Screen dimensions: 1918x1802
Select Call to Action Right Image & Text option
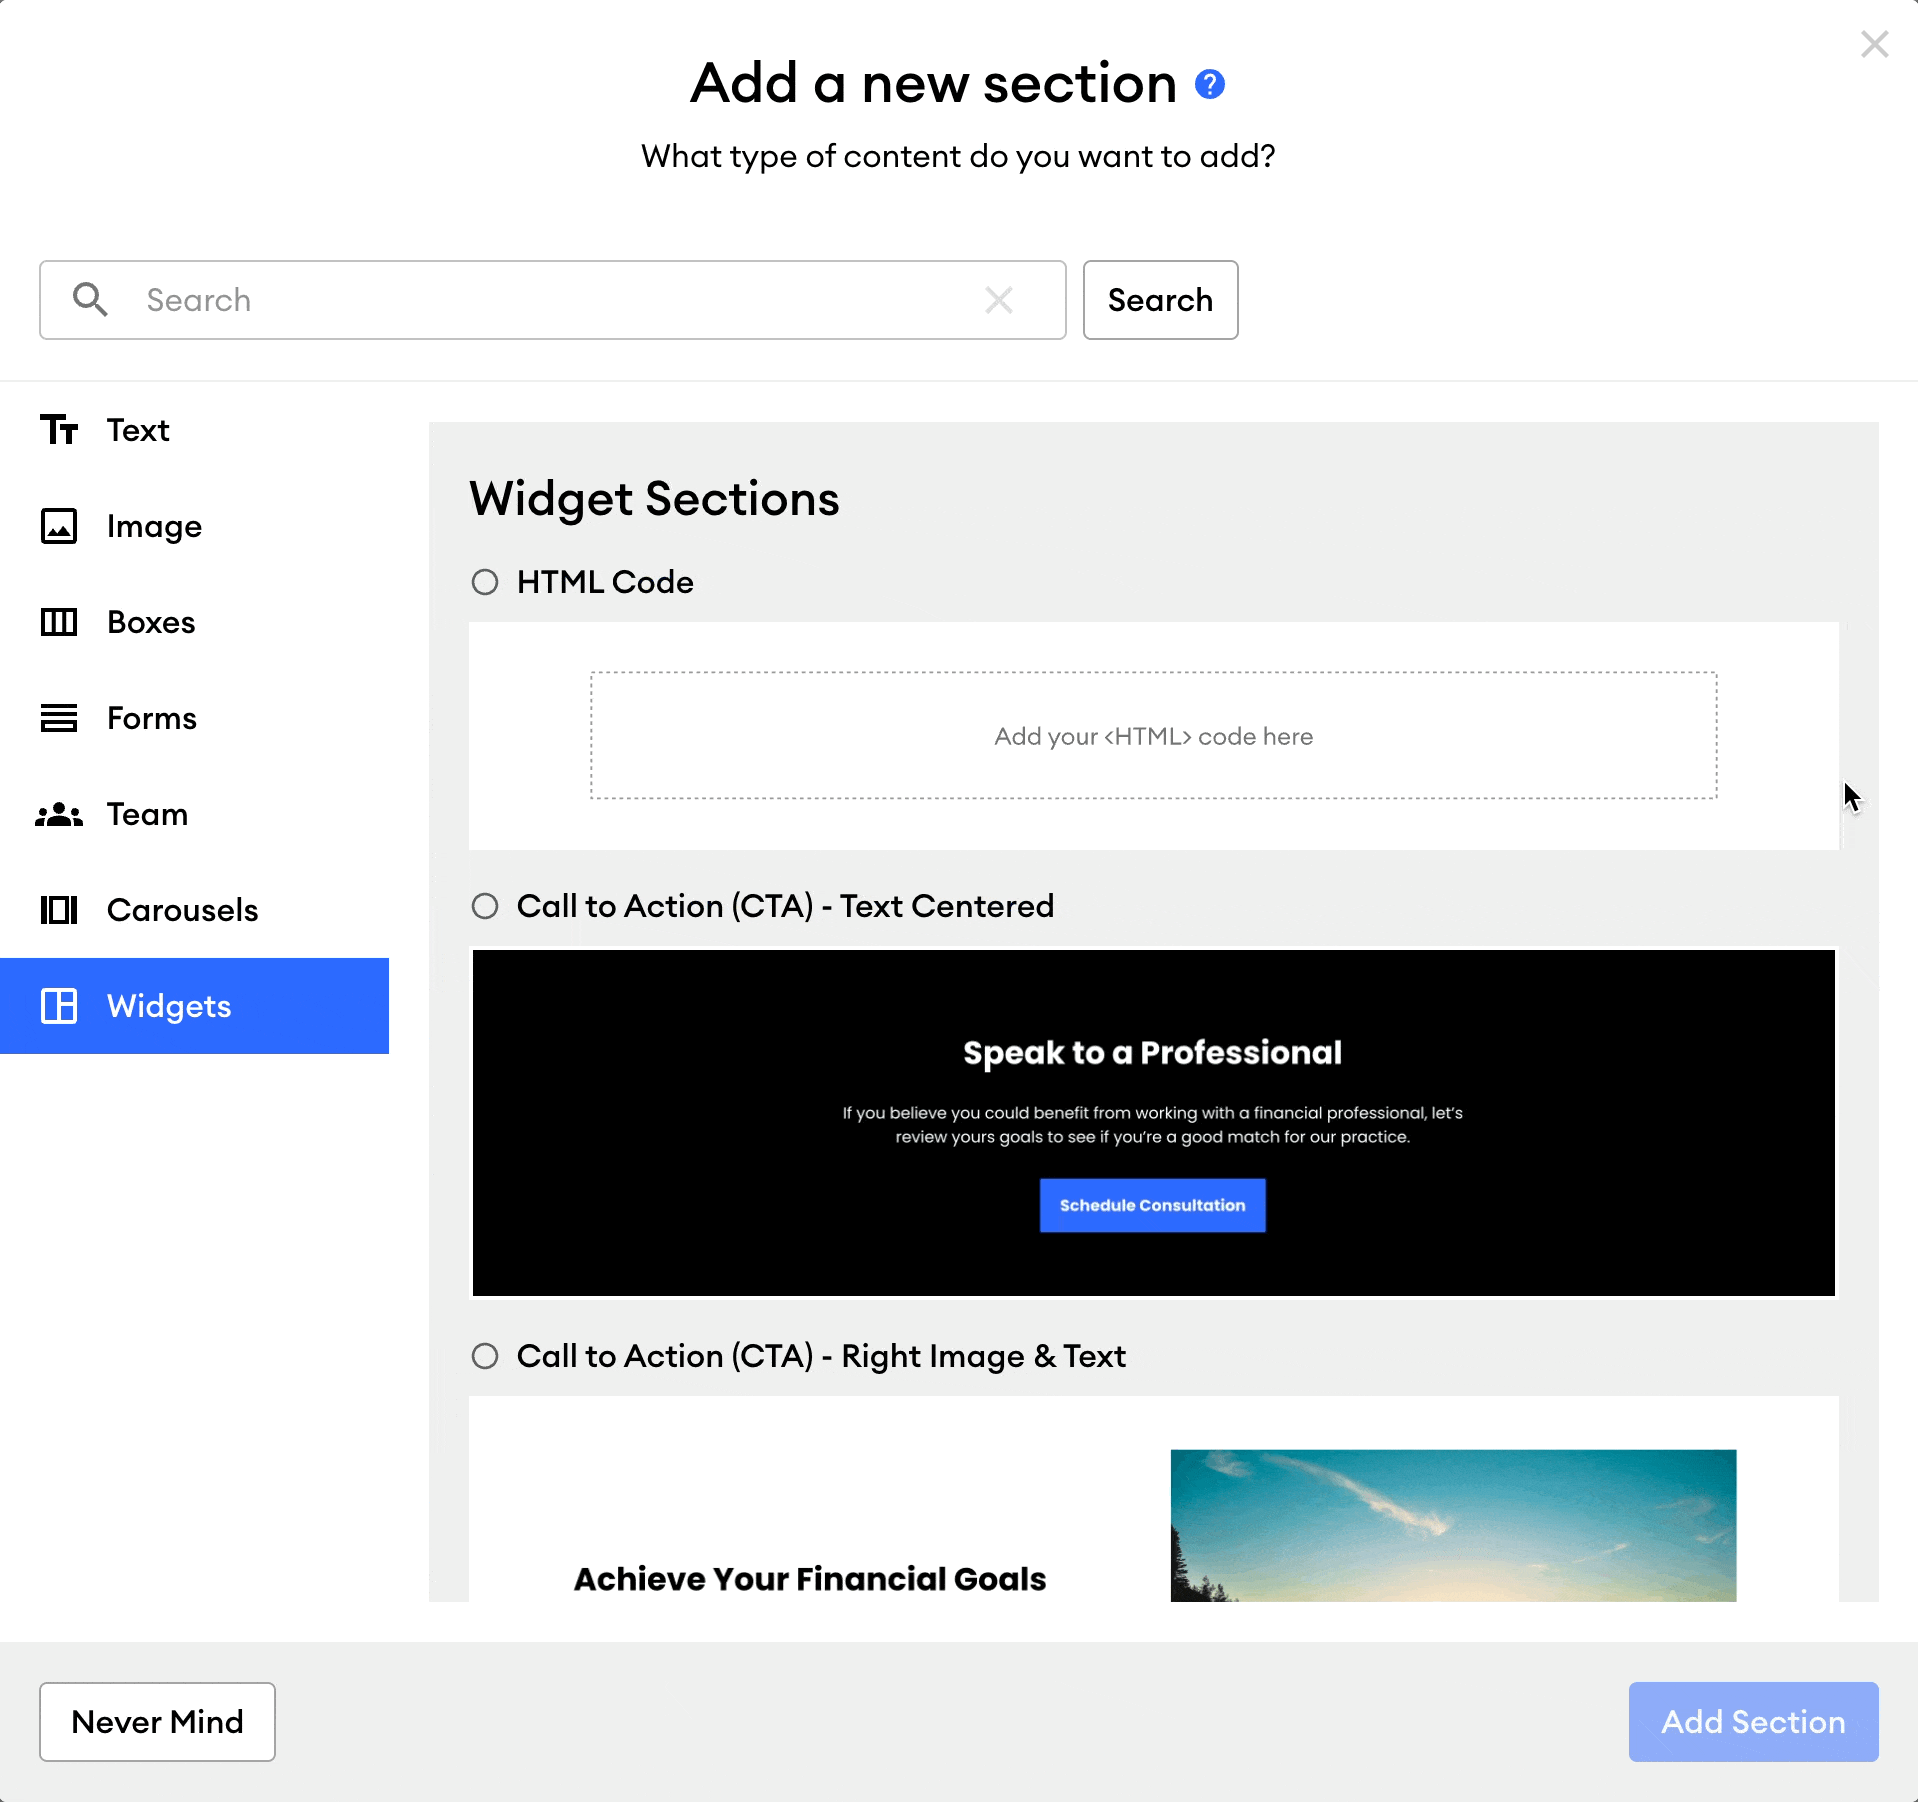[x=486, y=1356]
